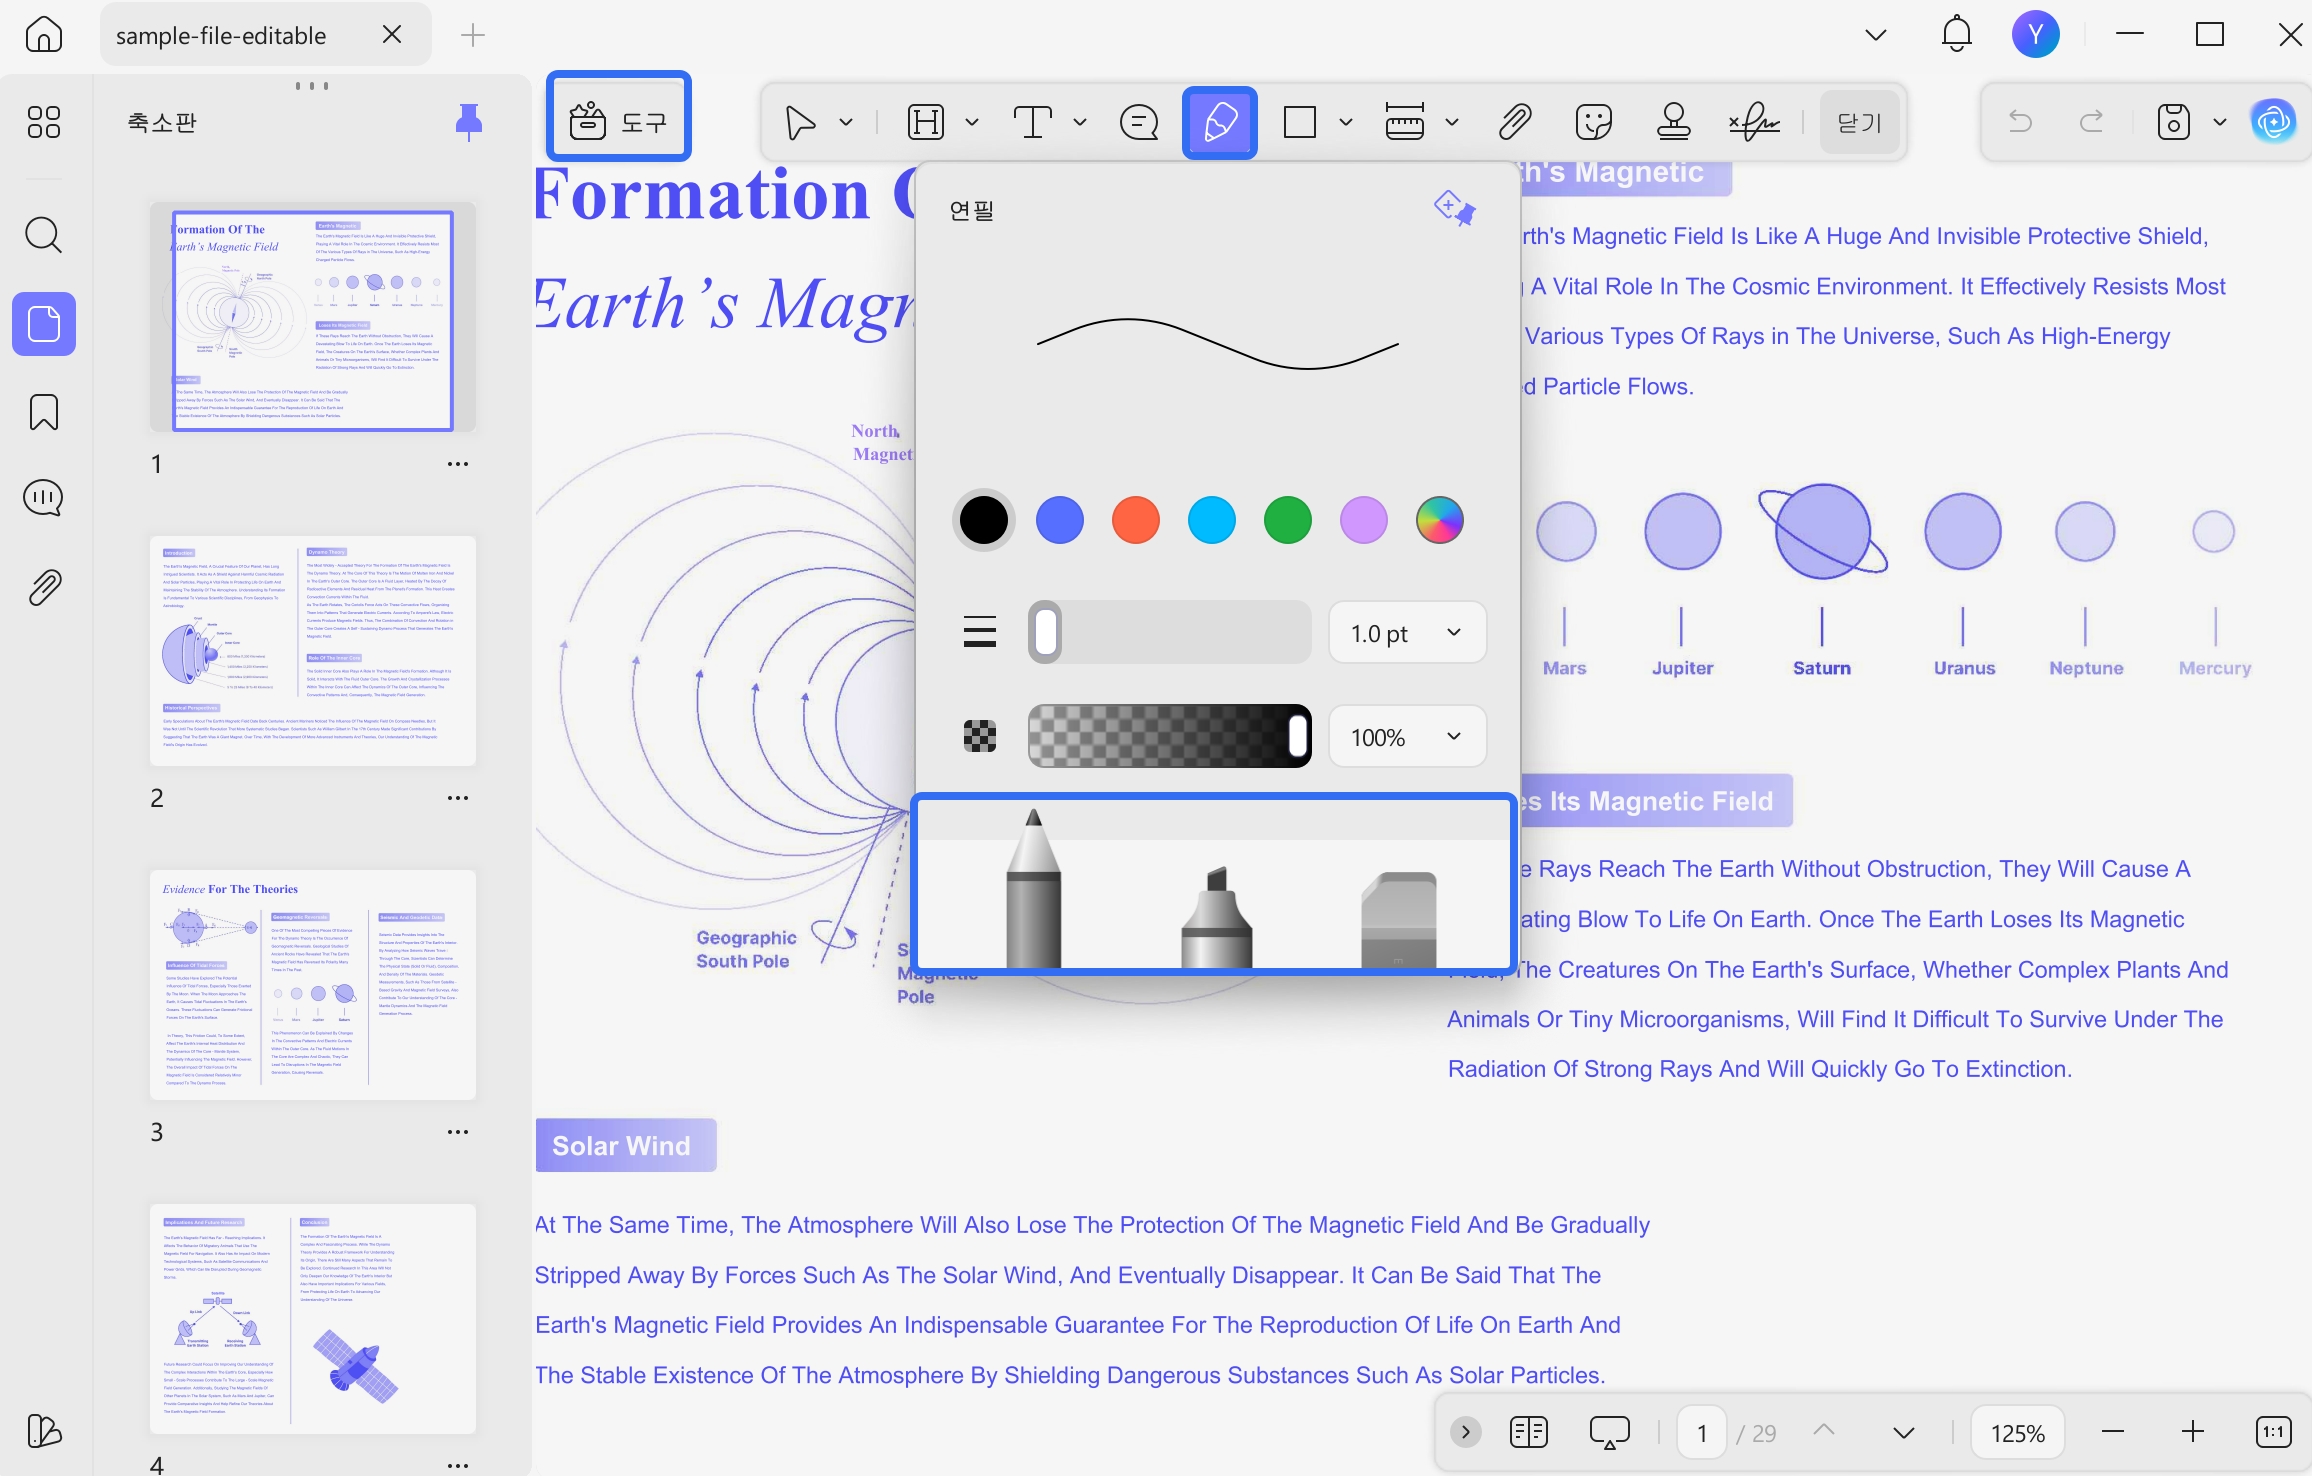Expand the measurement tool dropdown arrow
The width and height of the screenshot is (2312, 1476).
1452,122
